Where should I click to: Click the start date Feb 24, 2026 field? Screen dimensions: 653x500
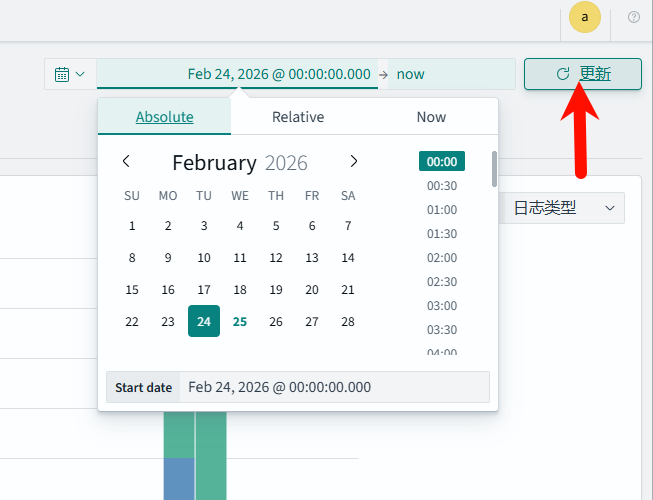point(278,74)
